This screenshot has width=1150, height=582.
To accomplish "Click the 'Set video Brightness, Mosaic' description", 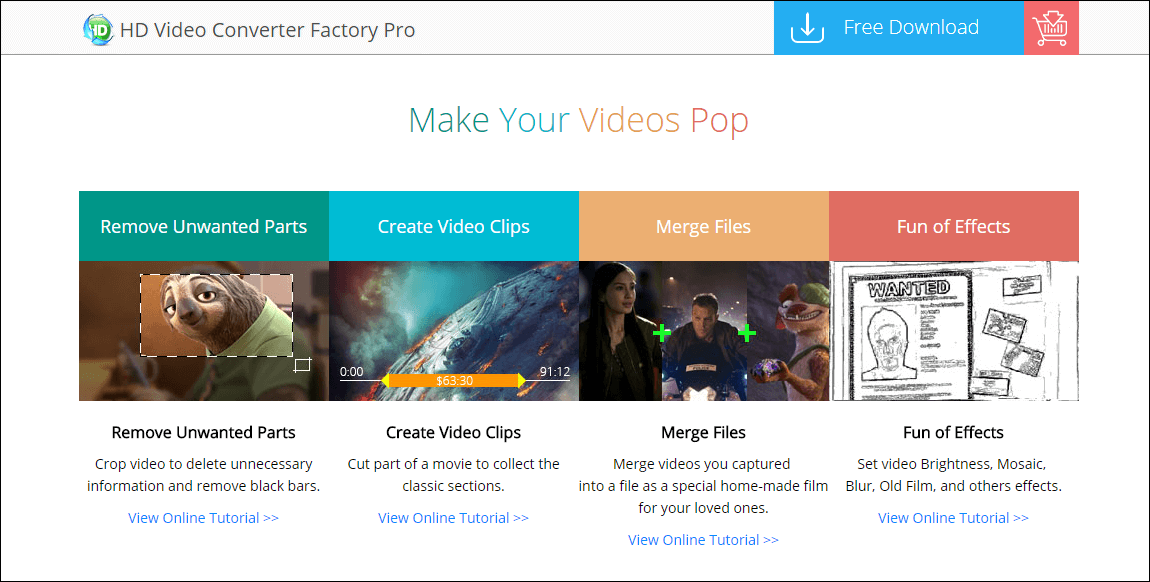I will pyautogui.click(x=953, y=475).
